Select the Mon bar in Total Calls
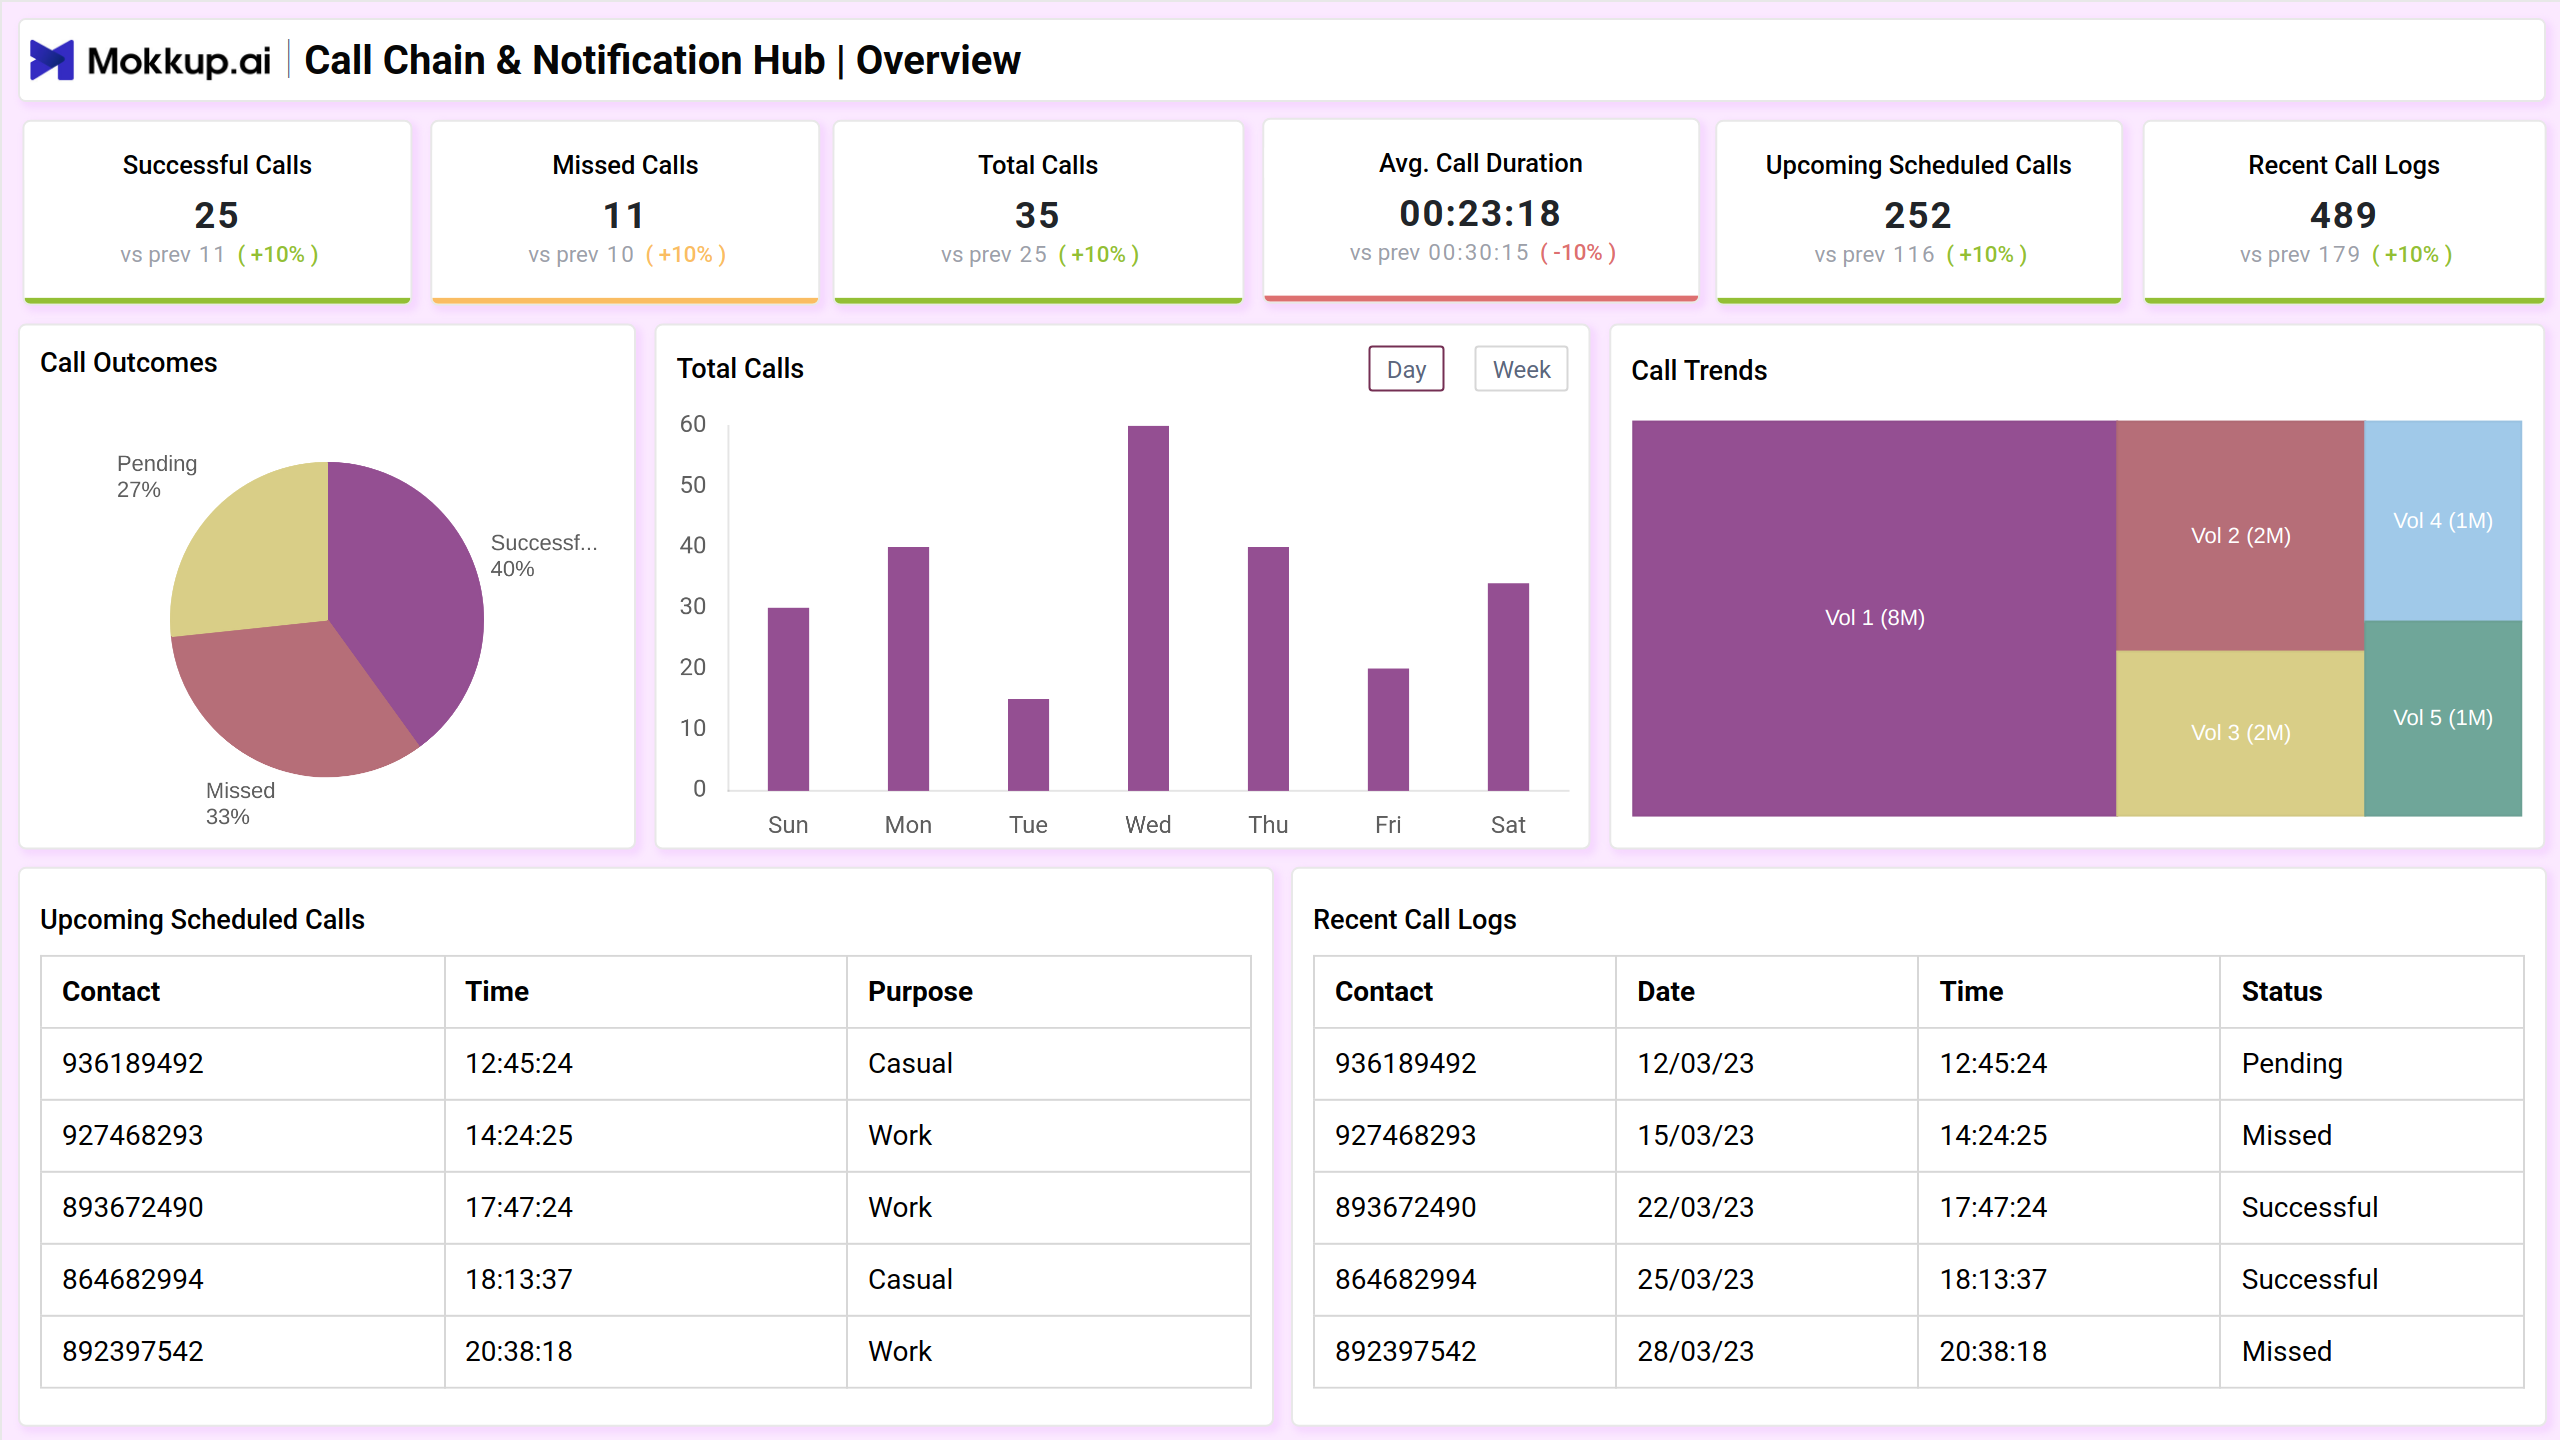The width and height of the screenshot is (2560, 1440). pyautogui.click(x=908, y=669)
